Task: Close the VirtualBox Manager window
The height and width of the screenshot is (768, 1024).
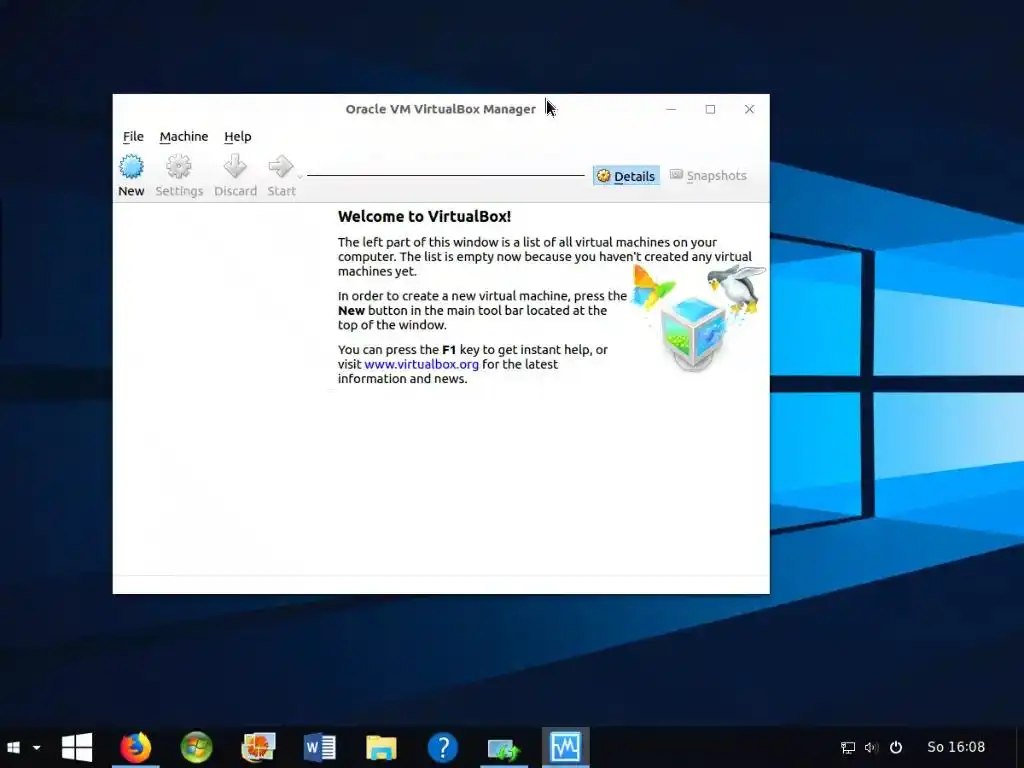Action: click(749, 109)
